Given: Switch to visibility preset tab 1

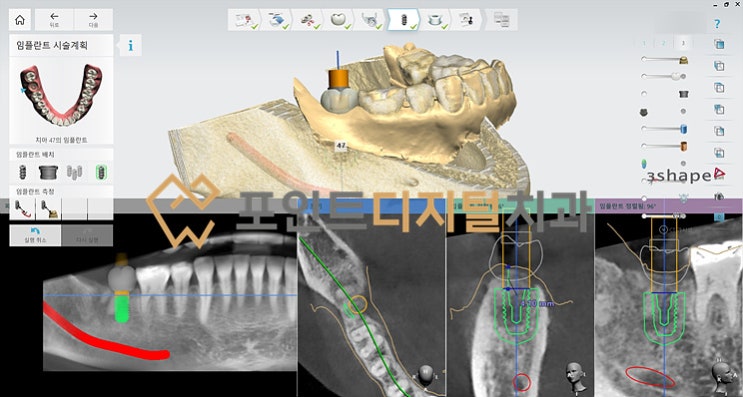Looking at the screenshot, I should pos(644,43).
